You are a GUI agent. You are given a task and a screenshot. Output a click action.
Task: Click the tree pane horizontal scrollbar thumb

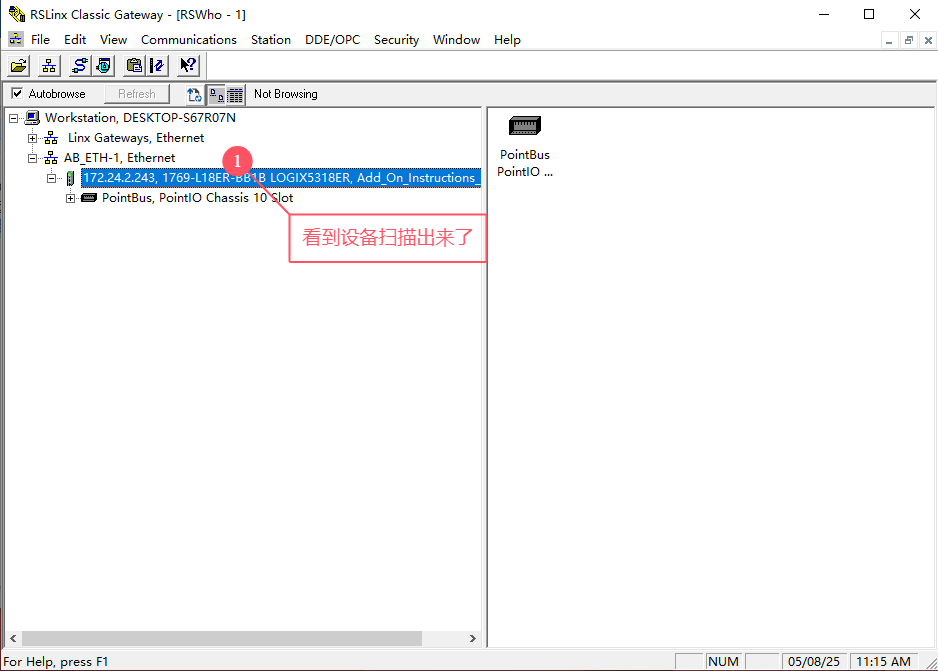point(222,638)
